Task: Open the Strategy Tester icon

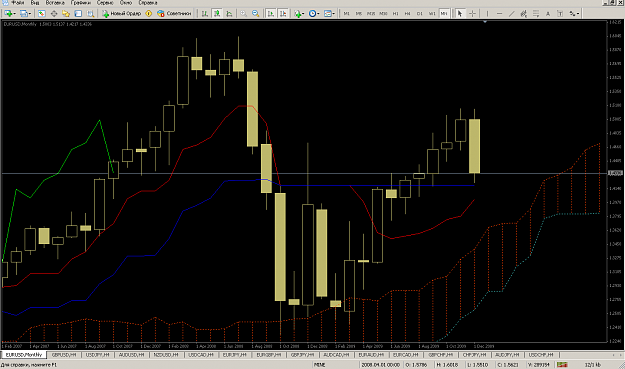Action: (x=90, y=14)
